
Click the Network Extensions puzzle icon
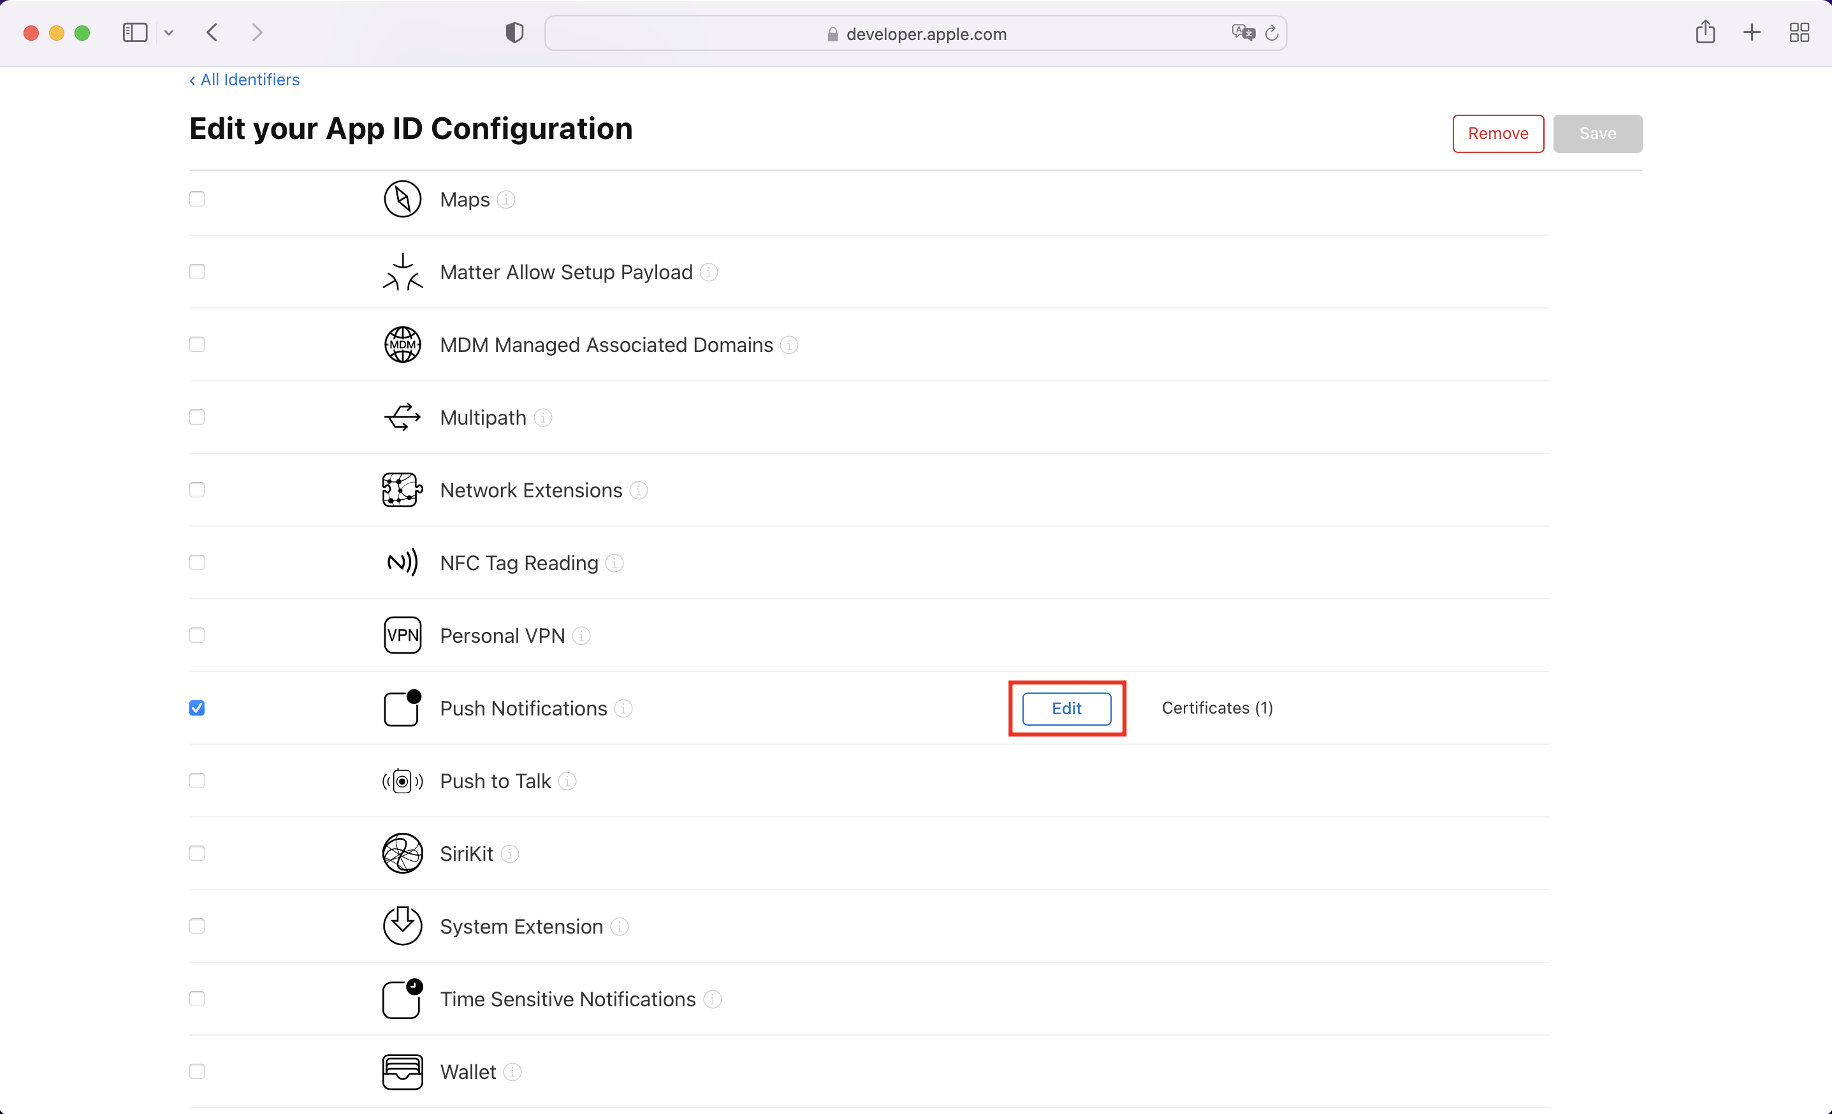pyautogui.click(x=402, y=490)
